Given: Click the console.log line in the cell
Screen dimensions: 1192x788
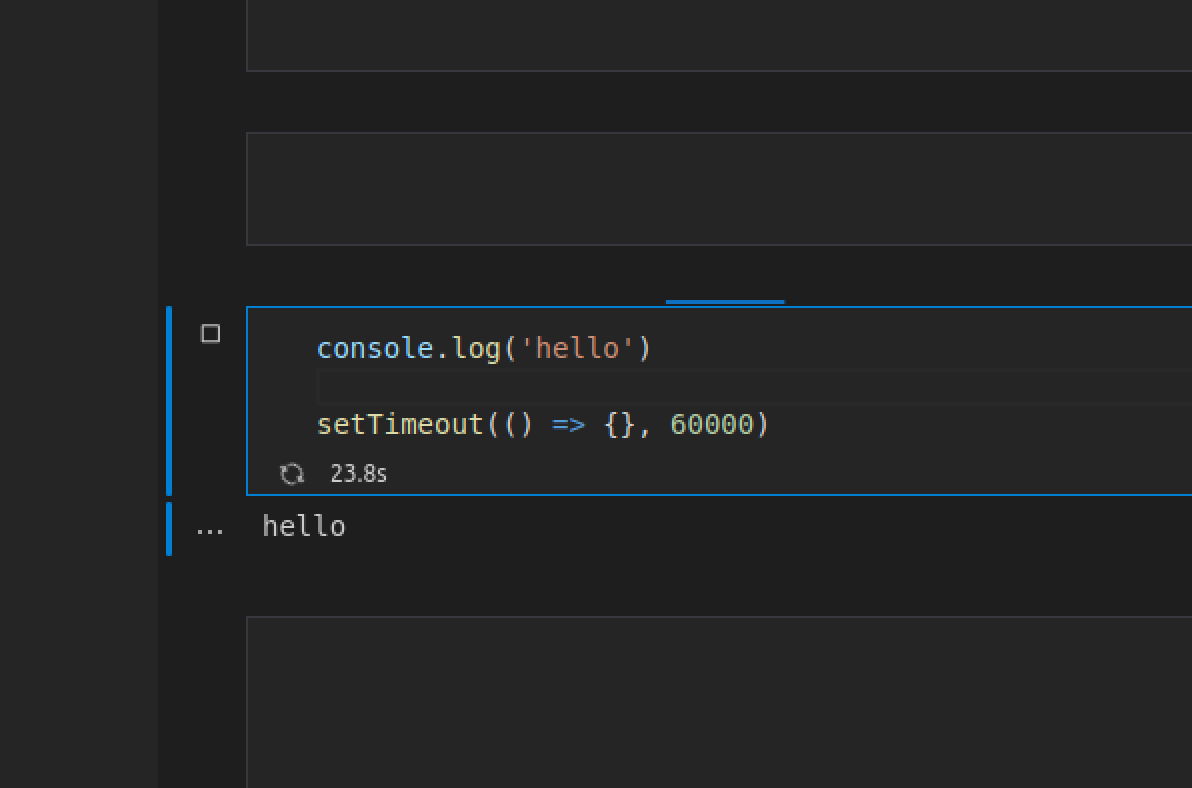Looking at the screenshot, I should click(x=484, y=348).
